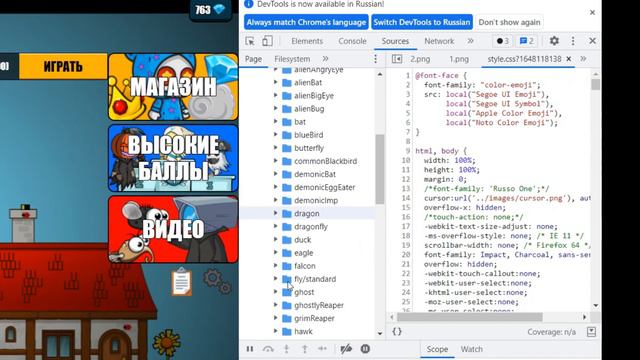The width and height of the screenshot is (640, 360).
Task: Open the МАГАЗИН shop banner
Action: click(x=173, y=87)
